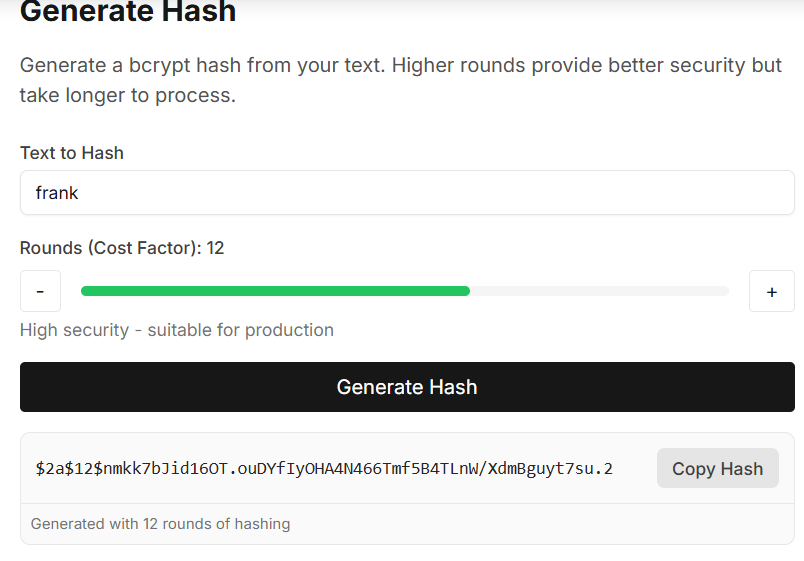The width and height of the screenshot is (804, 561).
Task: Click the gray unfilled part of rounds slider
Action: point(600,291)
